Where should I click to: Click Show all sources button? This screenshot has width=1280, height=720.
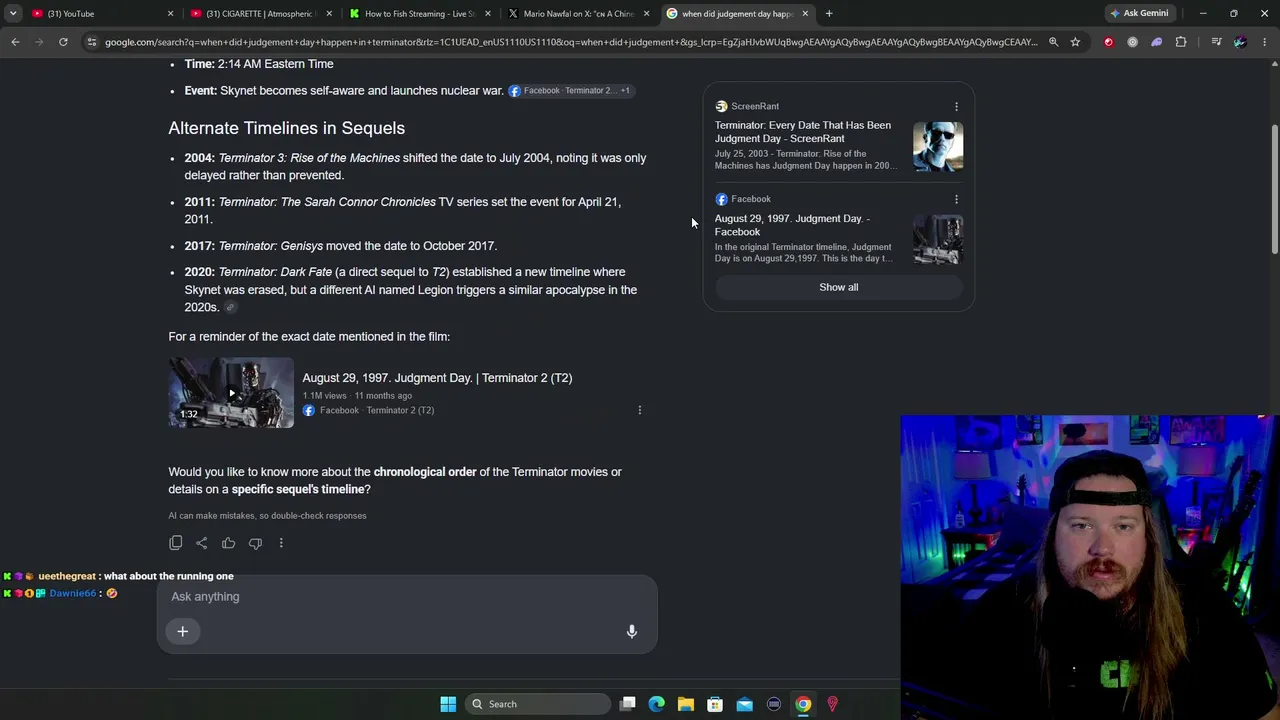839,288
